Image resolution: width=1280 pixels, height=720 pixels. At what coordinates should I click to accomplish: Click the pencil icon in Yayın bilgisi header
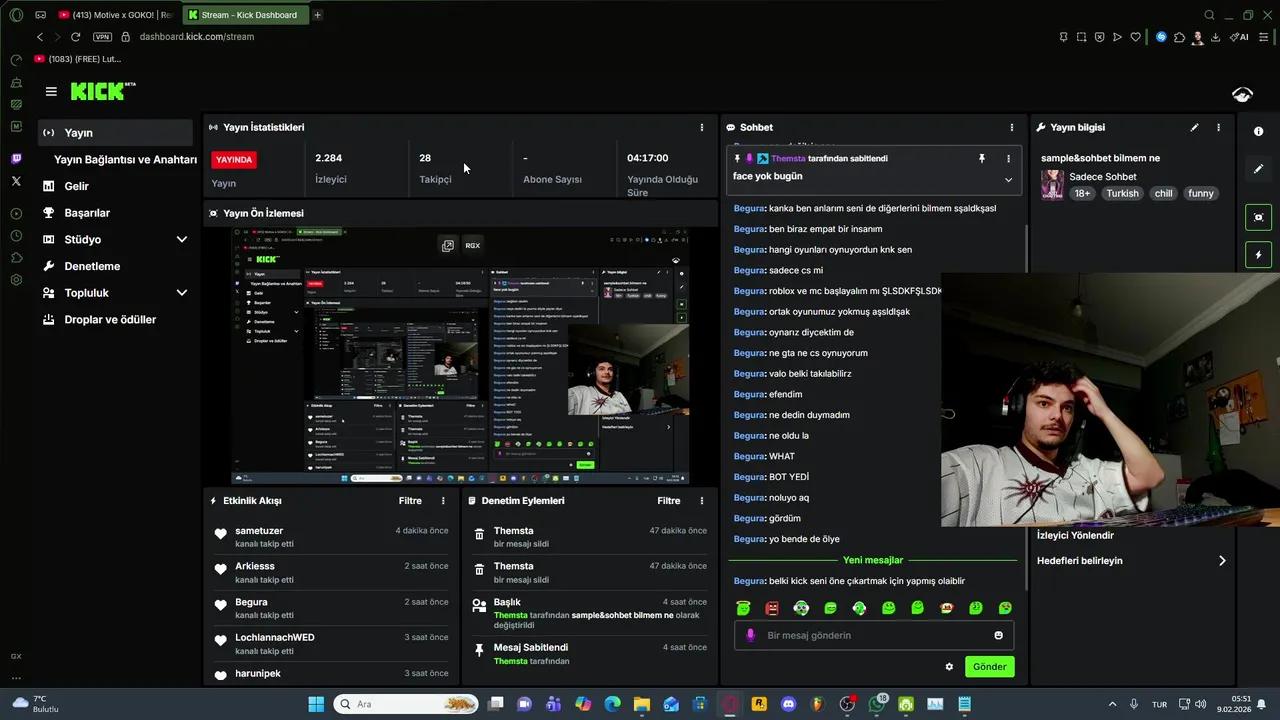coord(1194,128)
